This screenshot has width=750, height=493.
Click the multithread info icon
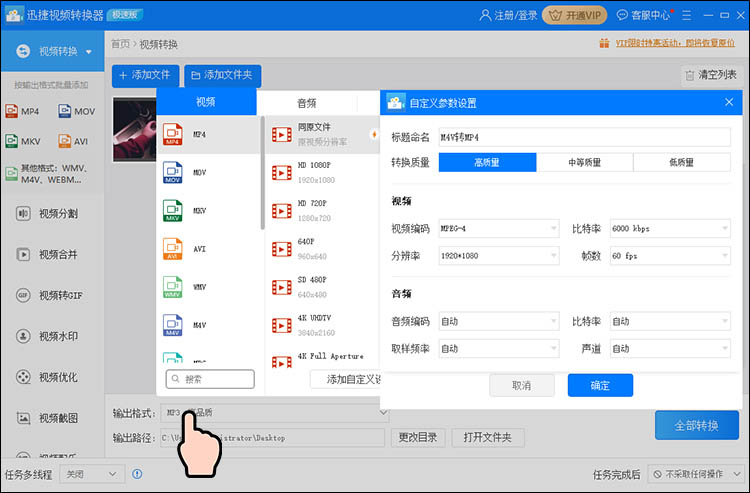(x=137, y=474)
